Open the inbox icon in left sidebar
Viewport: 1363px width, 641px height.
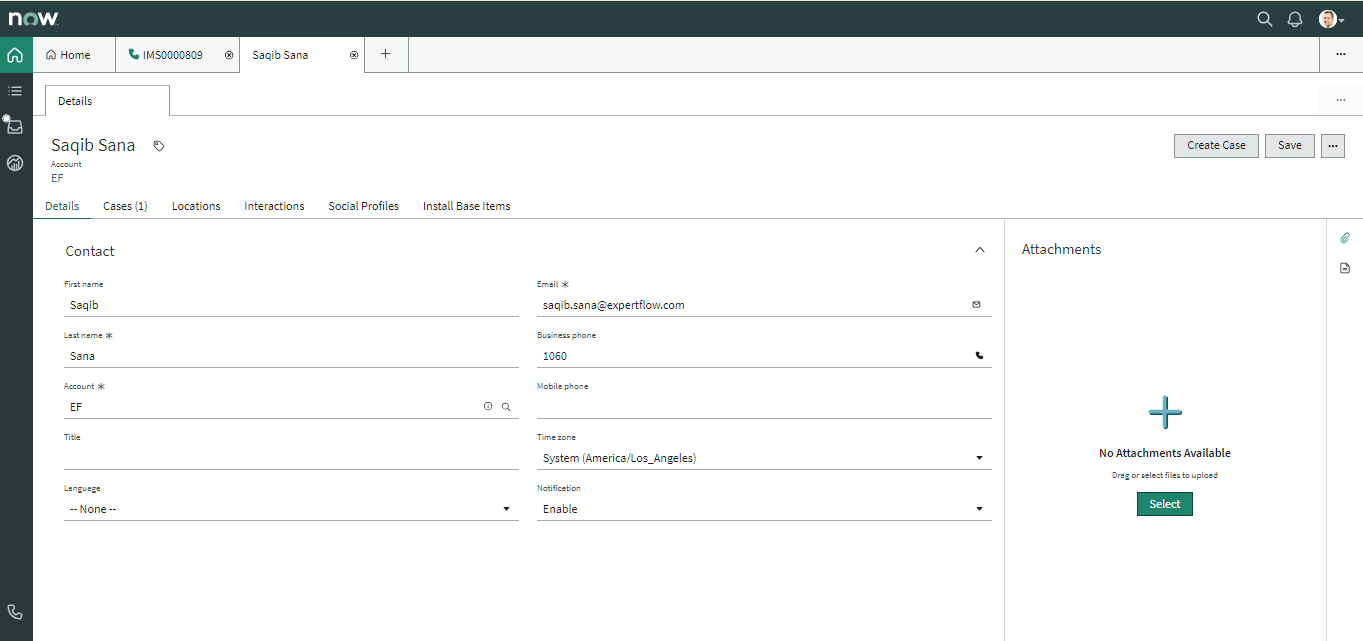(15, 126)
